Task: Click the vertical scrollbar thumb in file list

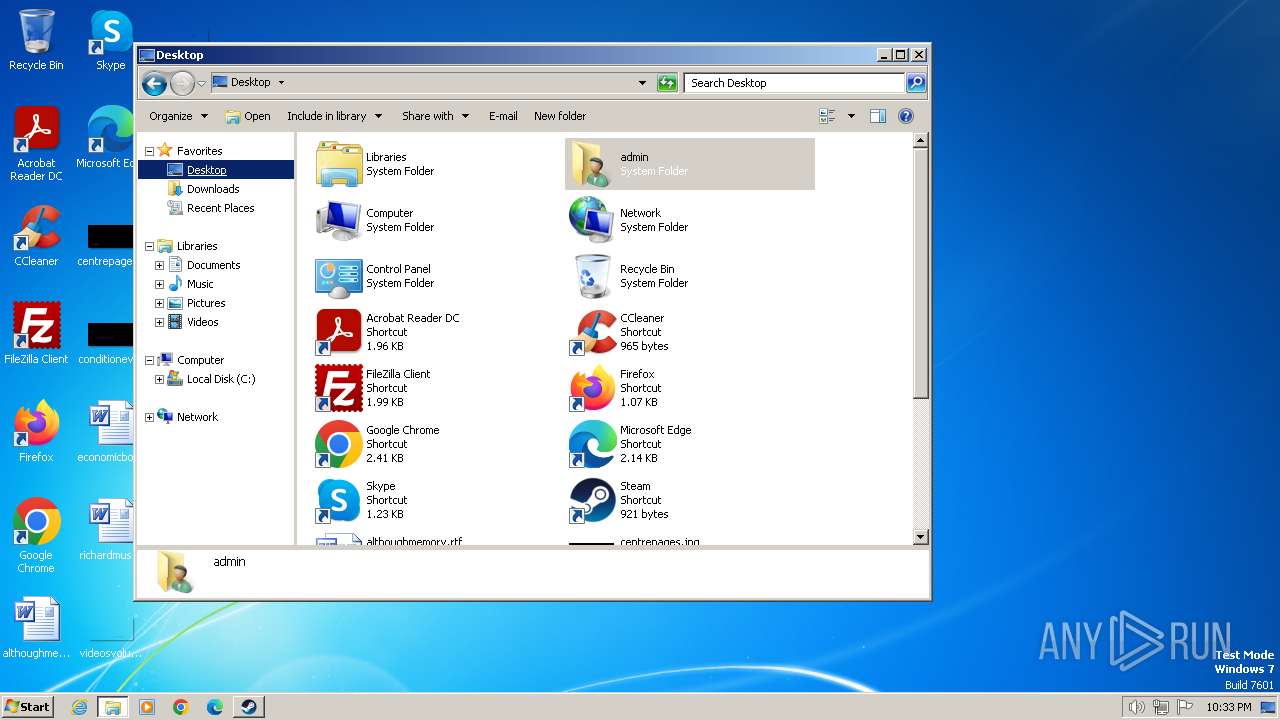Action: pos(921,274)
